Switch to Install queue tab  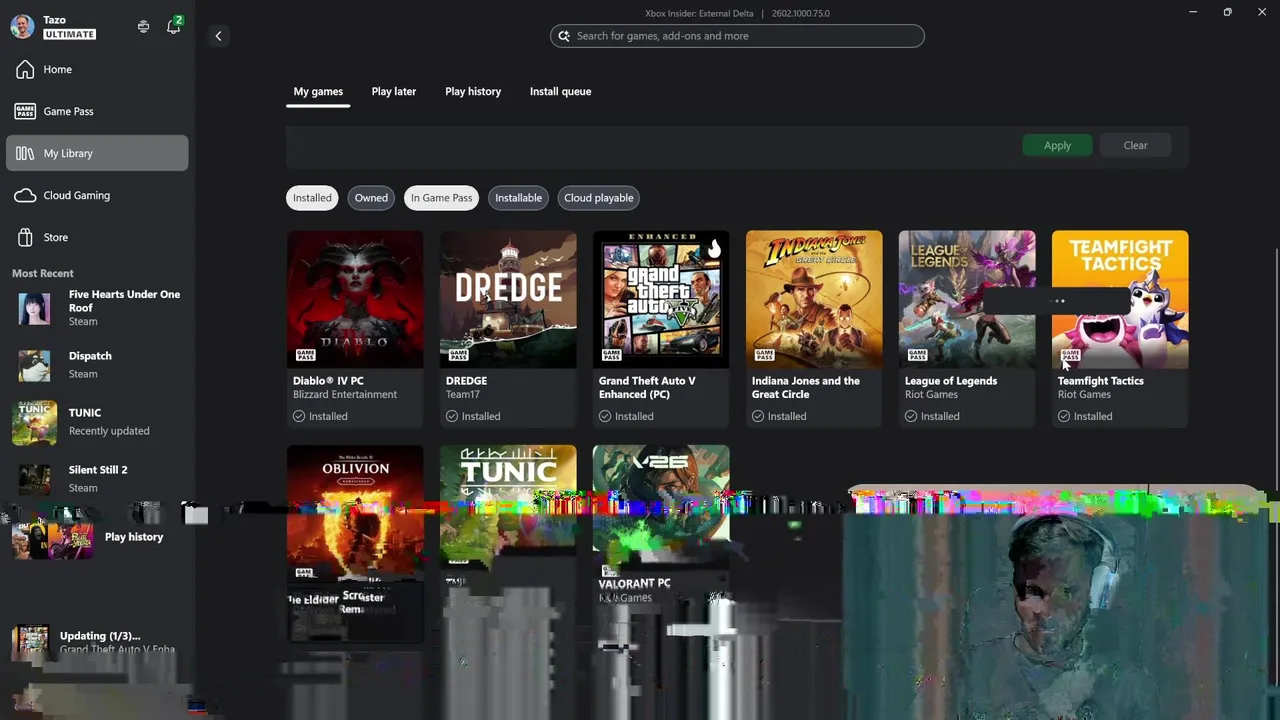(x=560, y=91)
